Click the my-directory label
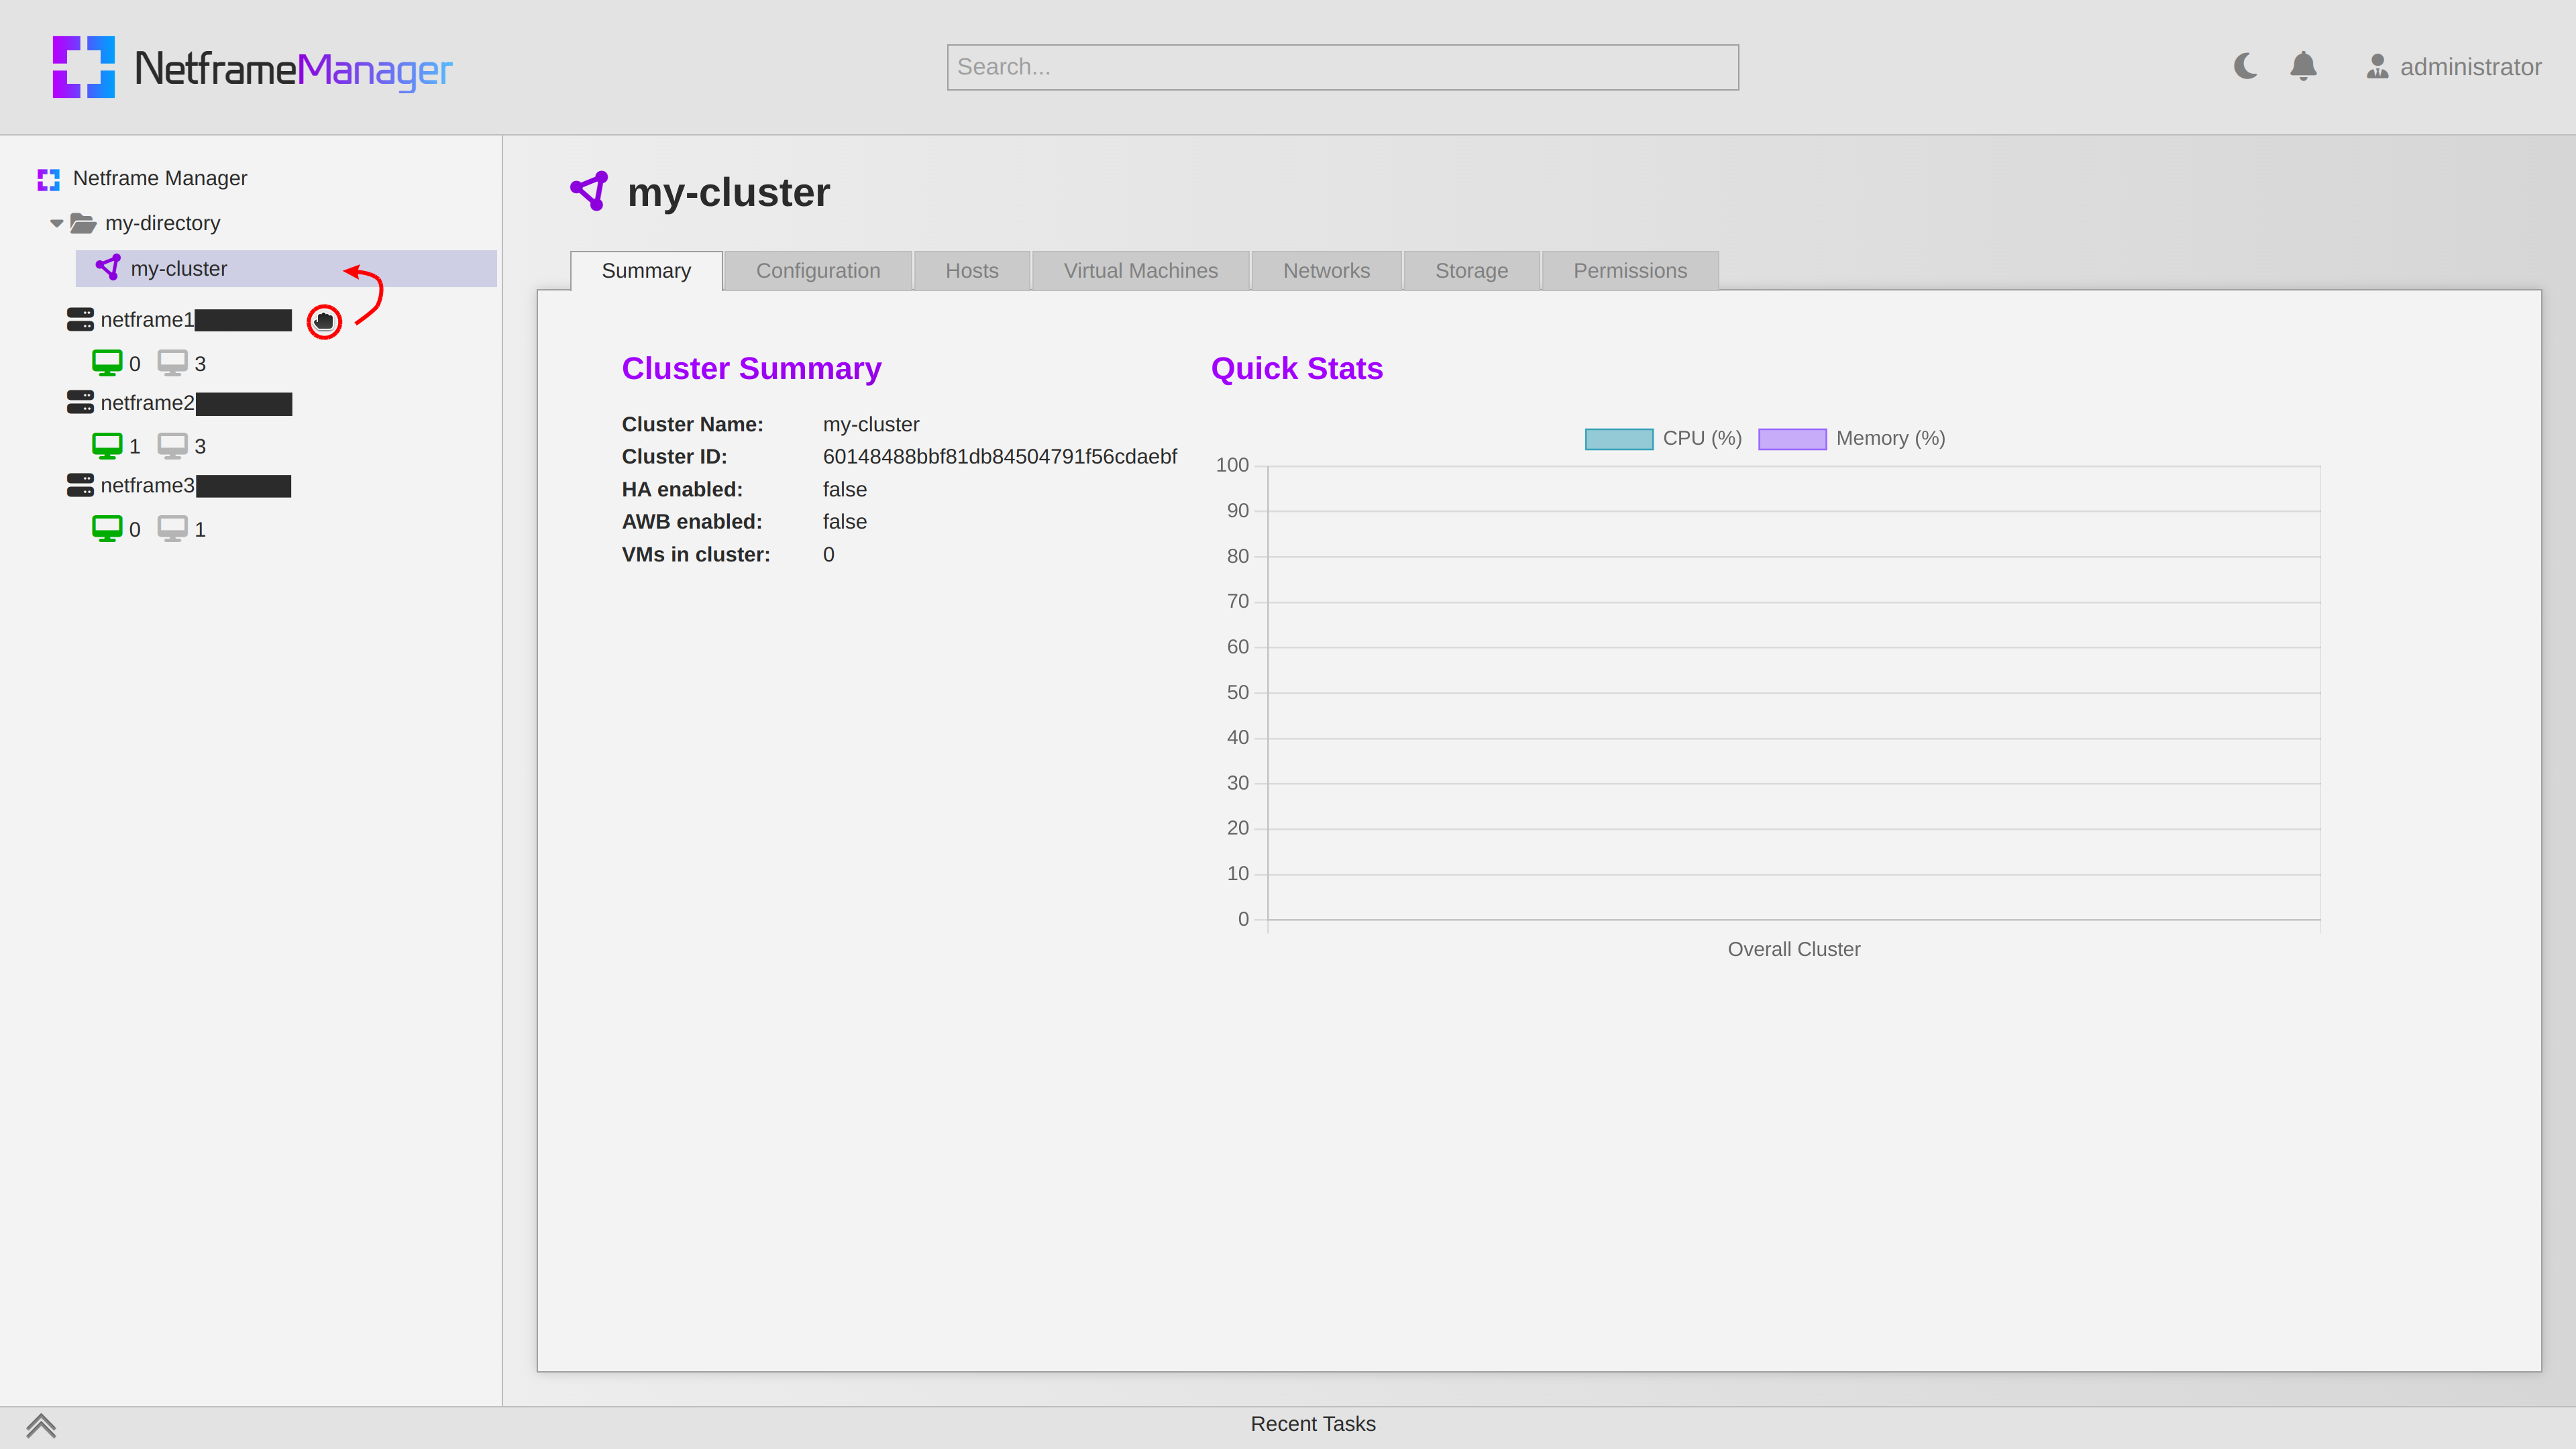The width and height of the screenshot is (2576, 1449). (162, 223)
